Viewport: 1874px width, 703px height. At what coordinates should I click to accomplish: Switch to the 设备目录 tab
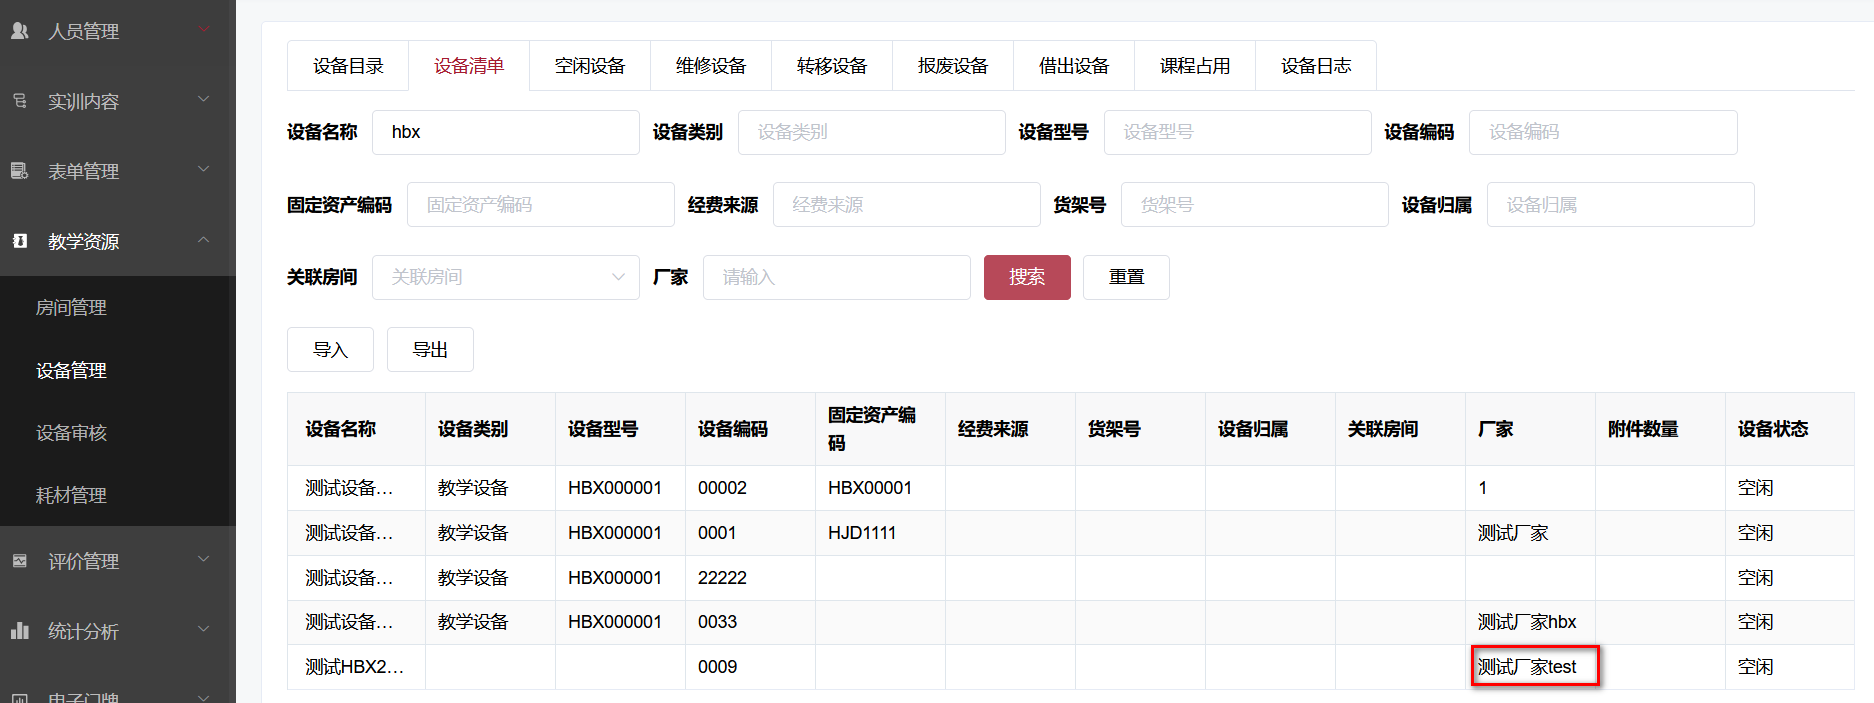click(x=348, y=66)
